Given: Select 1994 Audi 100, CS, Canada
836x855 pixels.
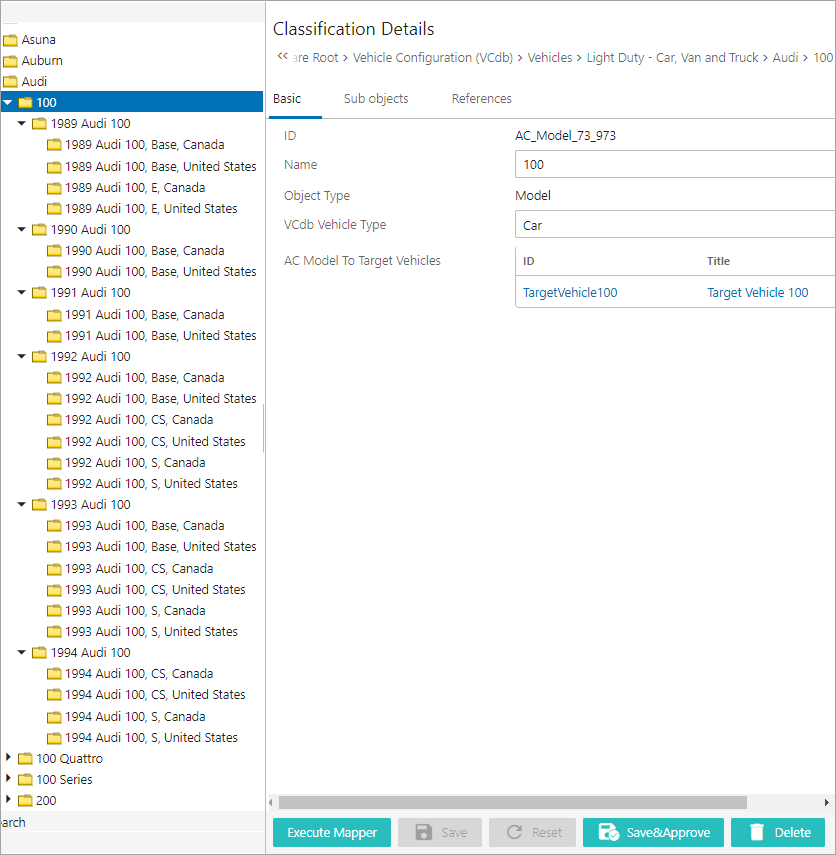Looking at the screenshot, I should click(x=139, y=674).
